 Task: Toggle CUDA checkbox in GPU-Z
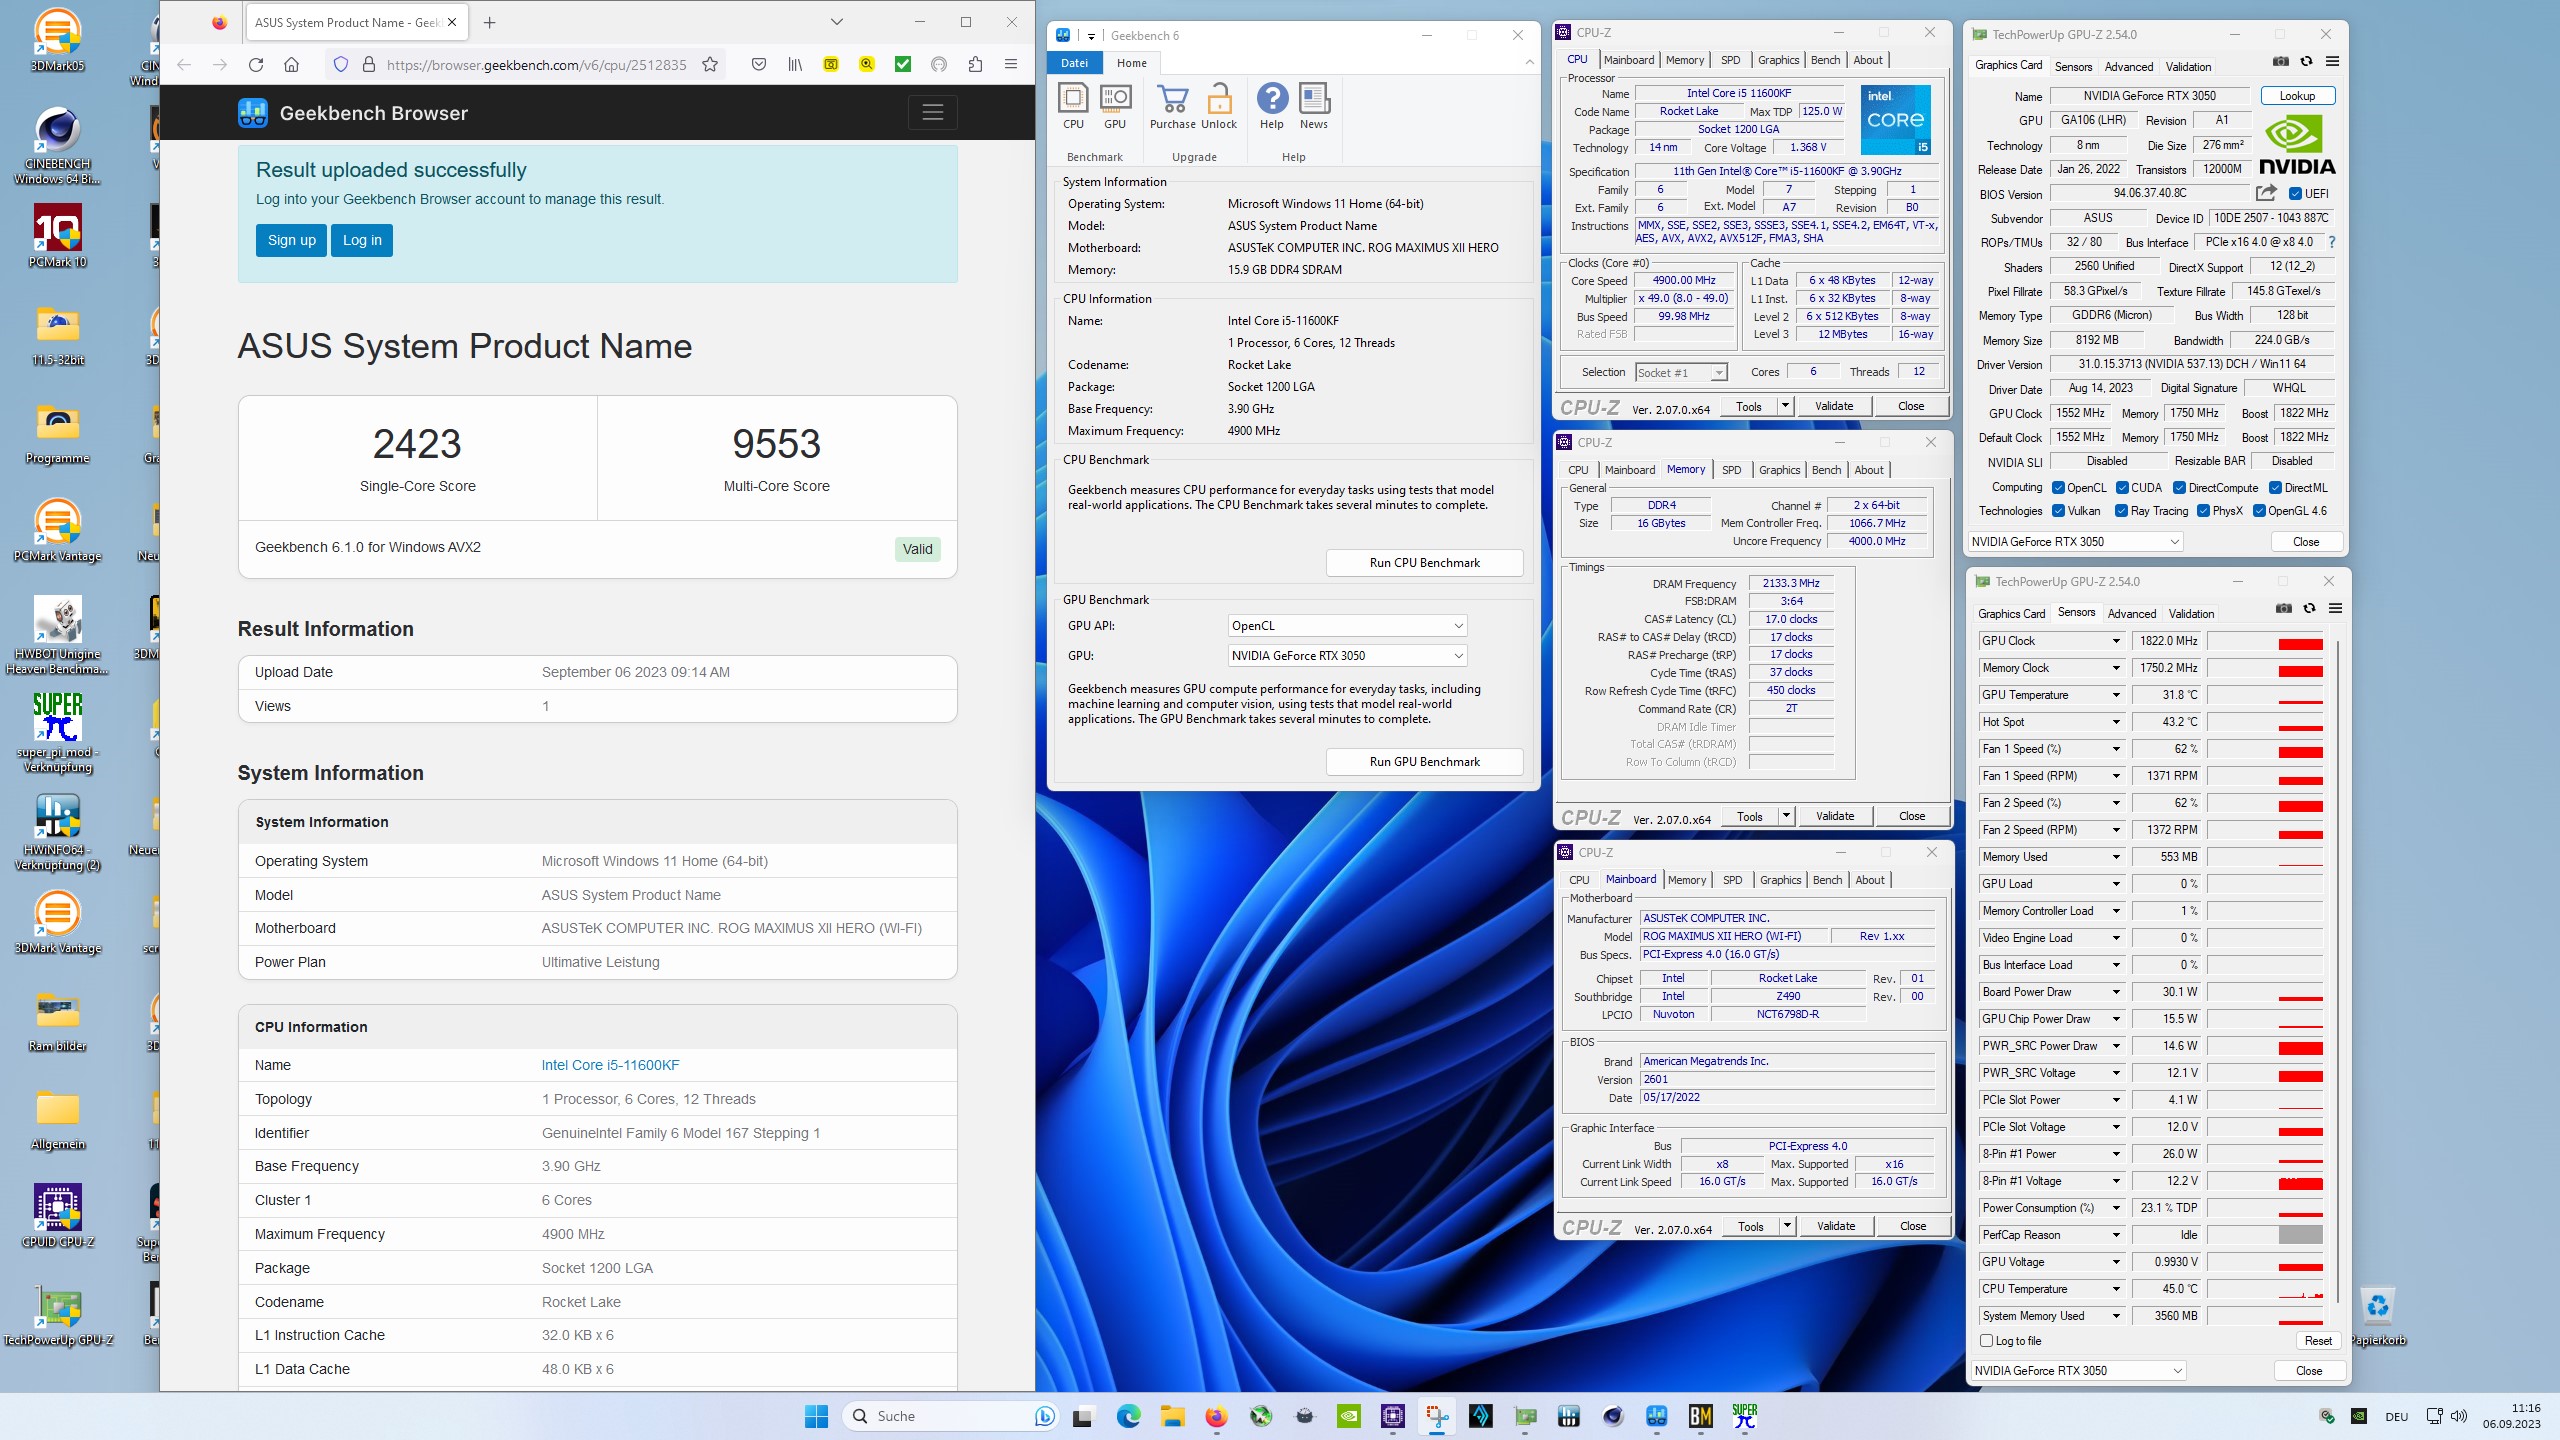click(x=2122, y=488)
